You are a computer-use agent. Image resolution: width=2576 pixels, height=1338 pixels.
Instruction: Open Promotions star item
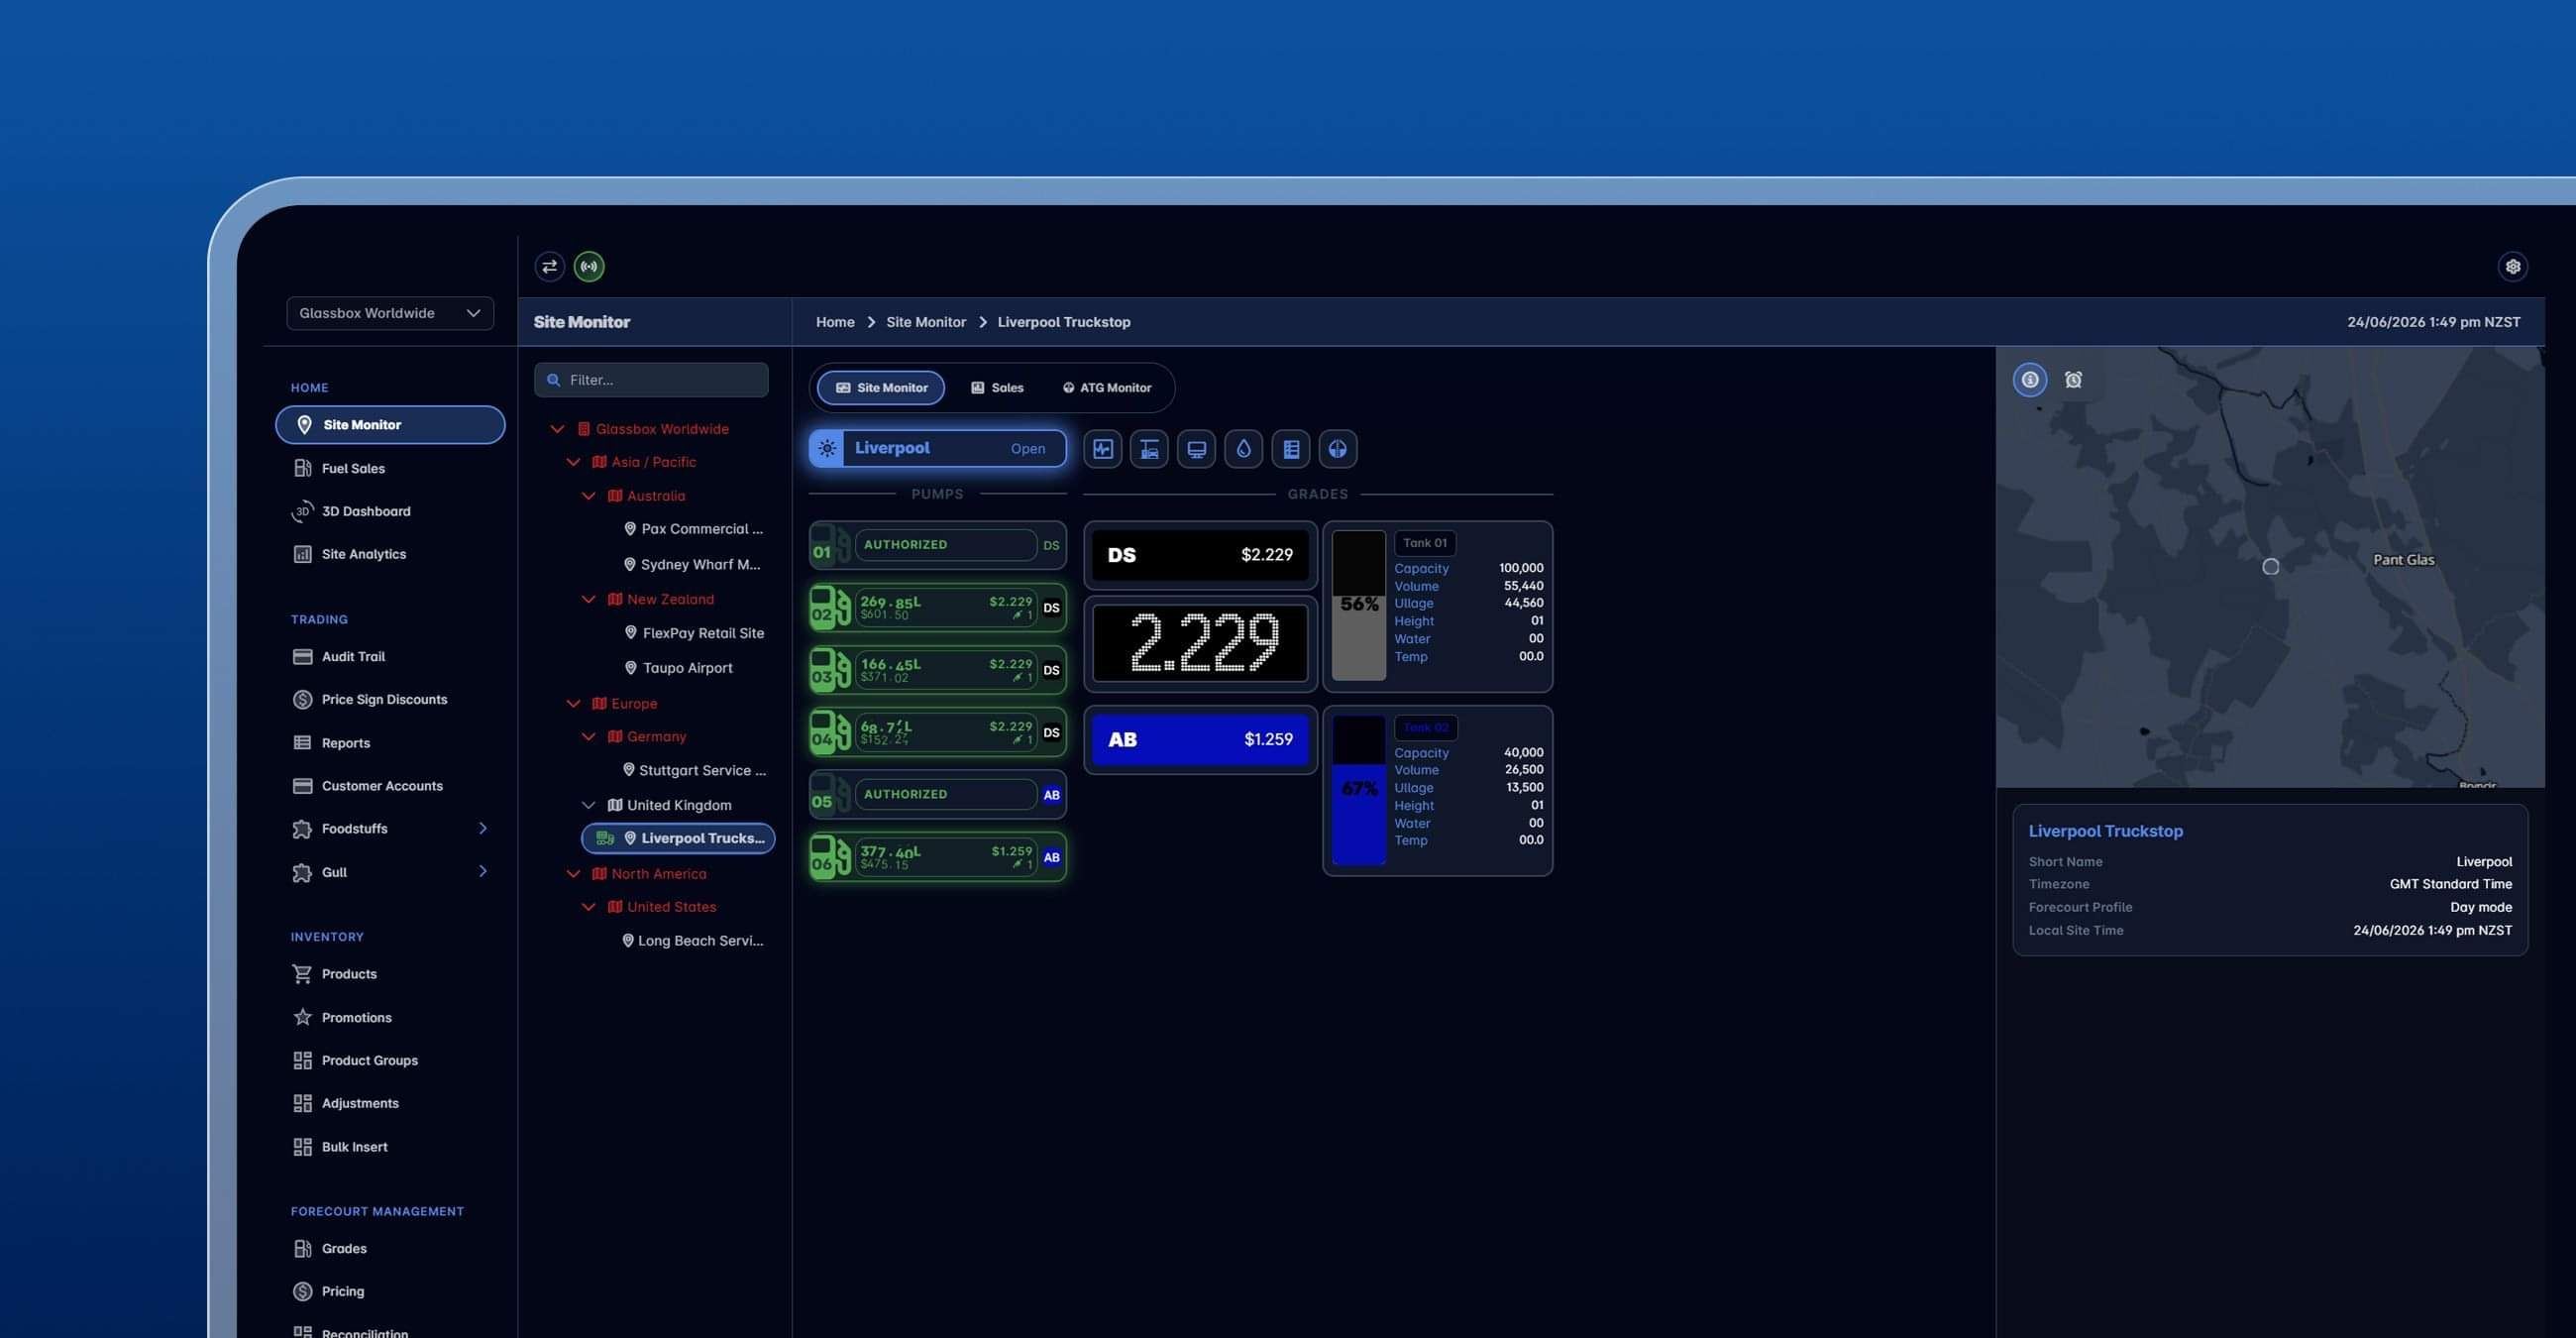[x=356, y=1017]
